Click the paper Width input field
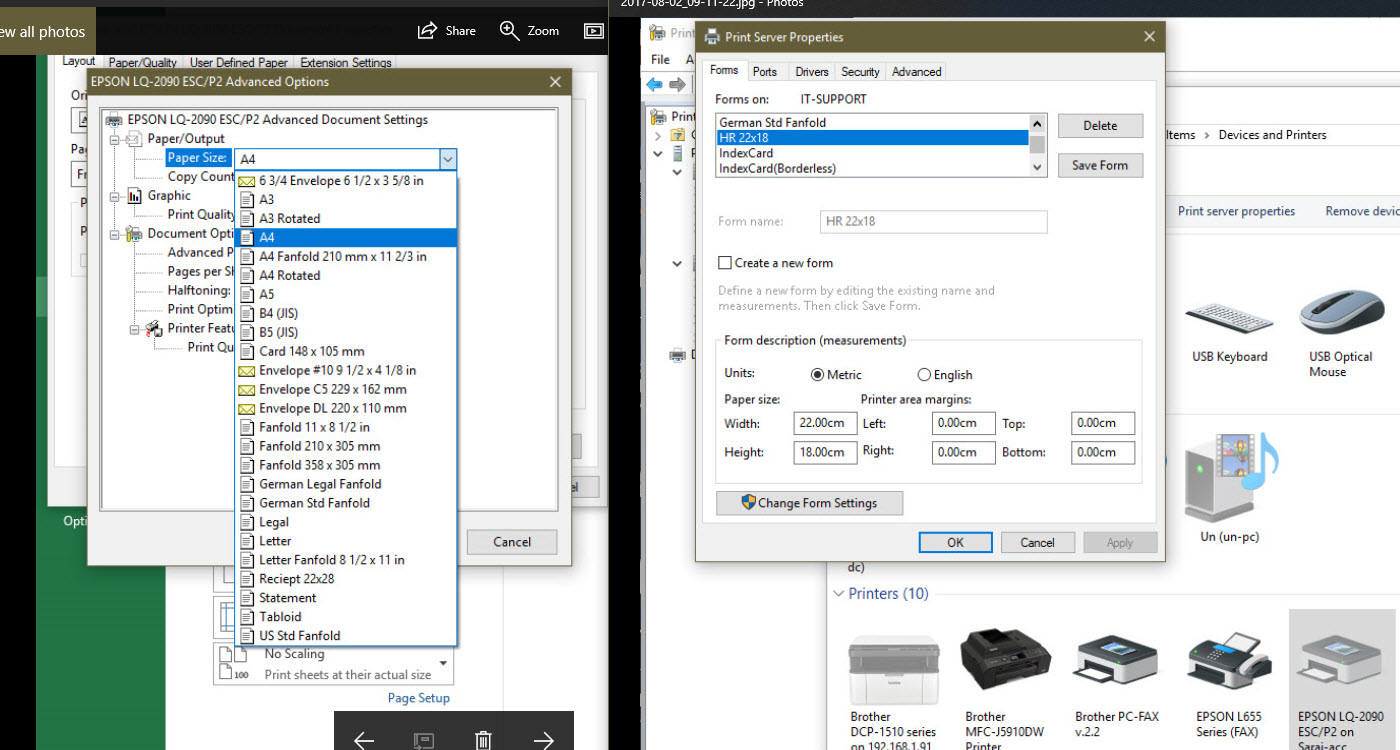This screenshot has width=1400, height=750. 825,423
